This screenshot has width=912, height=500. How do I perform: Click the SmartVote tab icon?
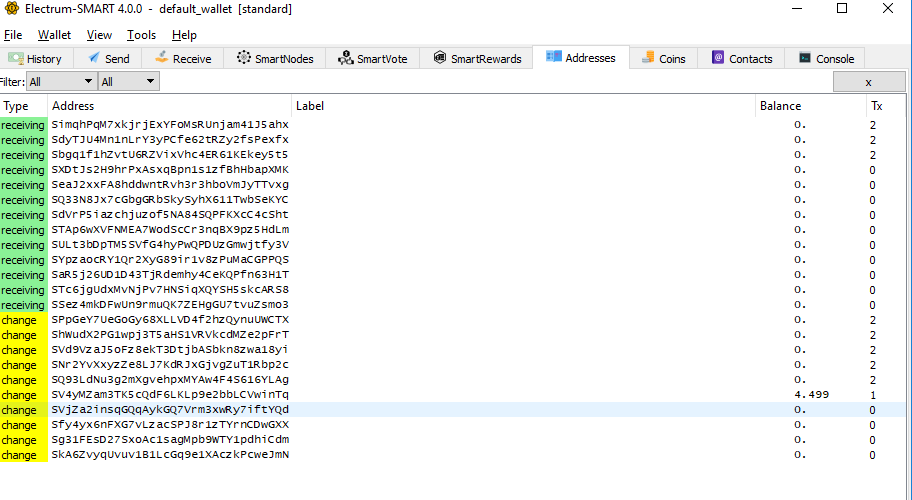pyautogui.click(x=345, y=58)
